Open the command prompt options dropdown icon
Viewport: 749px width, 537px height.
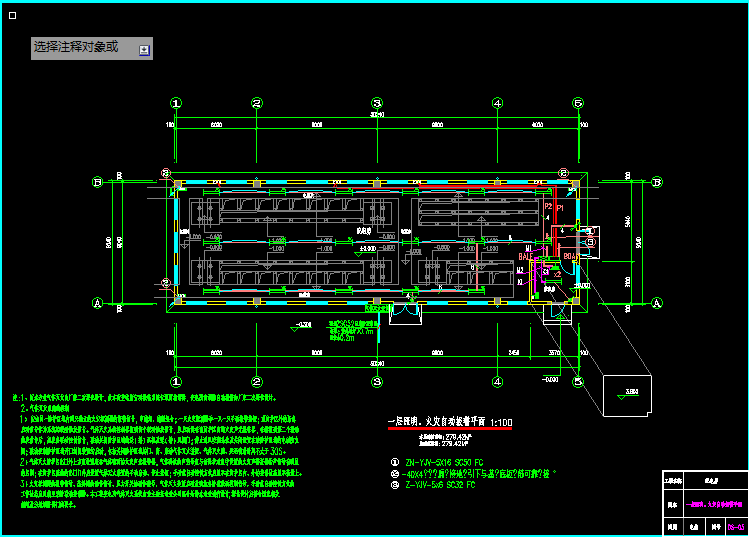tap(144, 49)
